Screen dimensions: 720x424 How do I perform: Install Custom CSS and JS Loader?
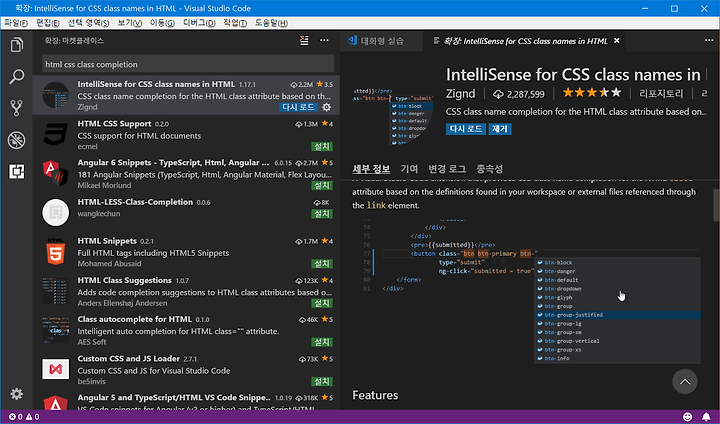click(x=322, y=381)
